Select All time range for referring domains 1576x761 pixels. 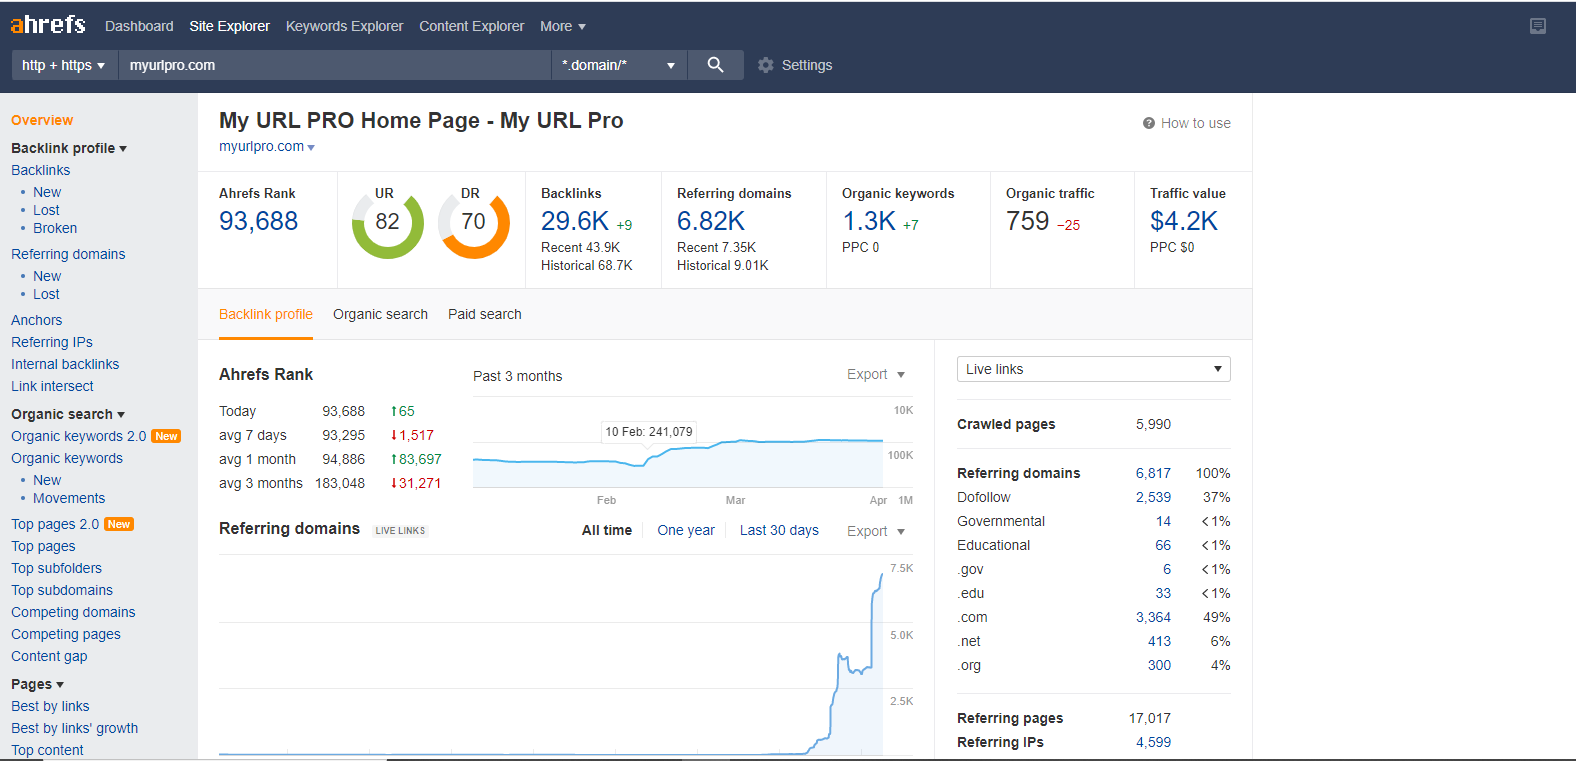[606, 530]
